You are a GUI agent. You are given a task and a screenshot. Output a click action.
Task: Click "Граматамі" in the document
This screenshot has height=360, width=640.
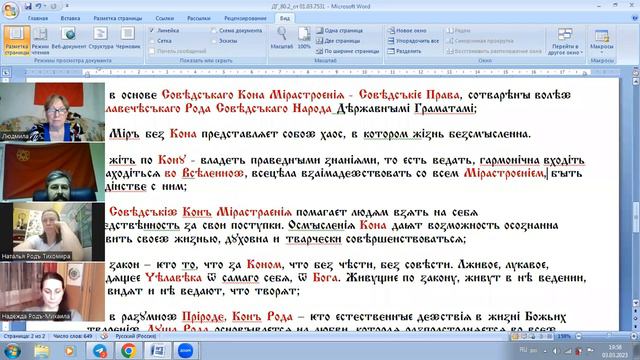click(x=444, y=109)
